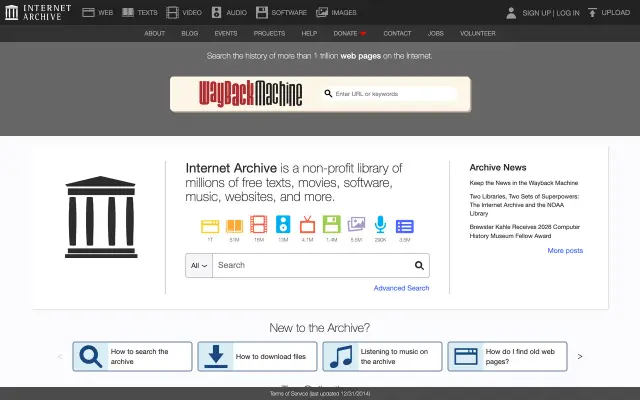
Task: Open 'Brewster Kahle Receives' Fellow Award post
Action: click(524, 231)
